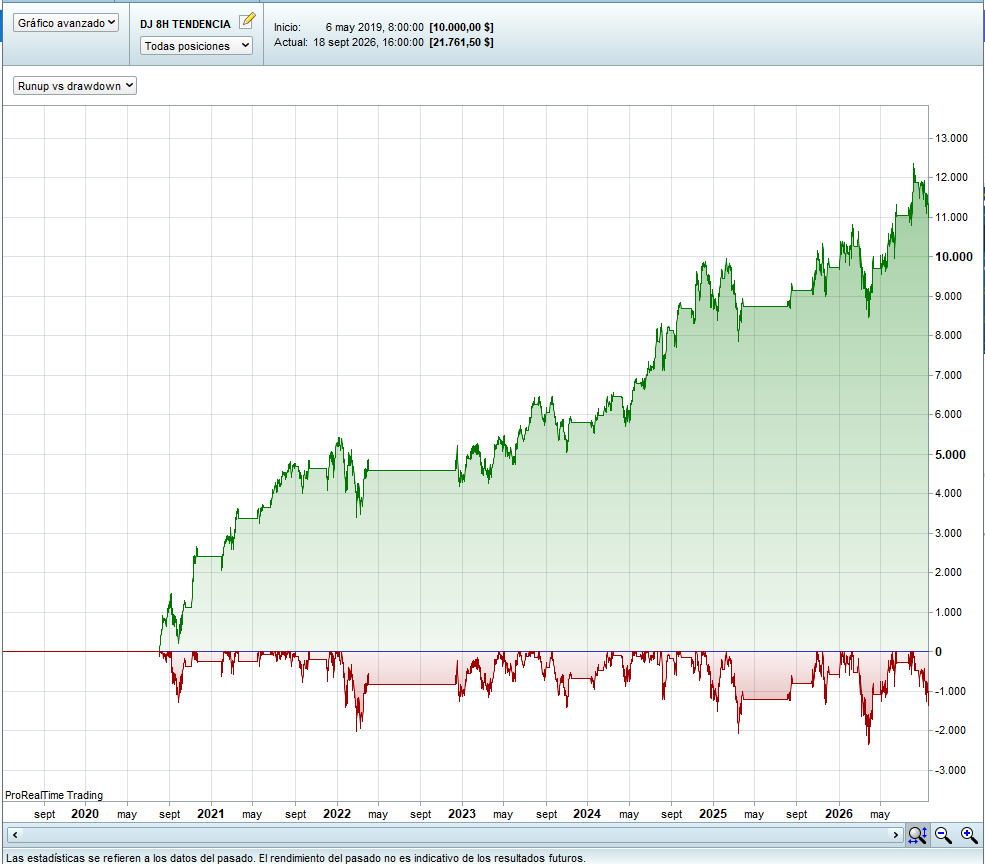Click the DJ 8H TENDENCIA strategy title
The height and width of the screenshot is (864, 985).
click(x=185, y=24)
